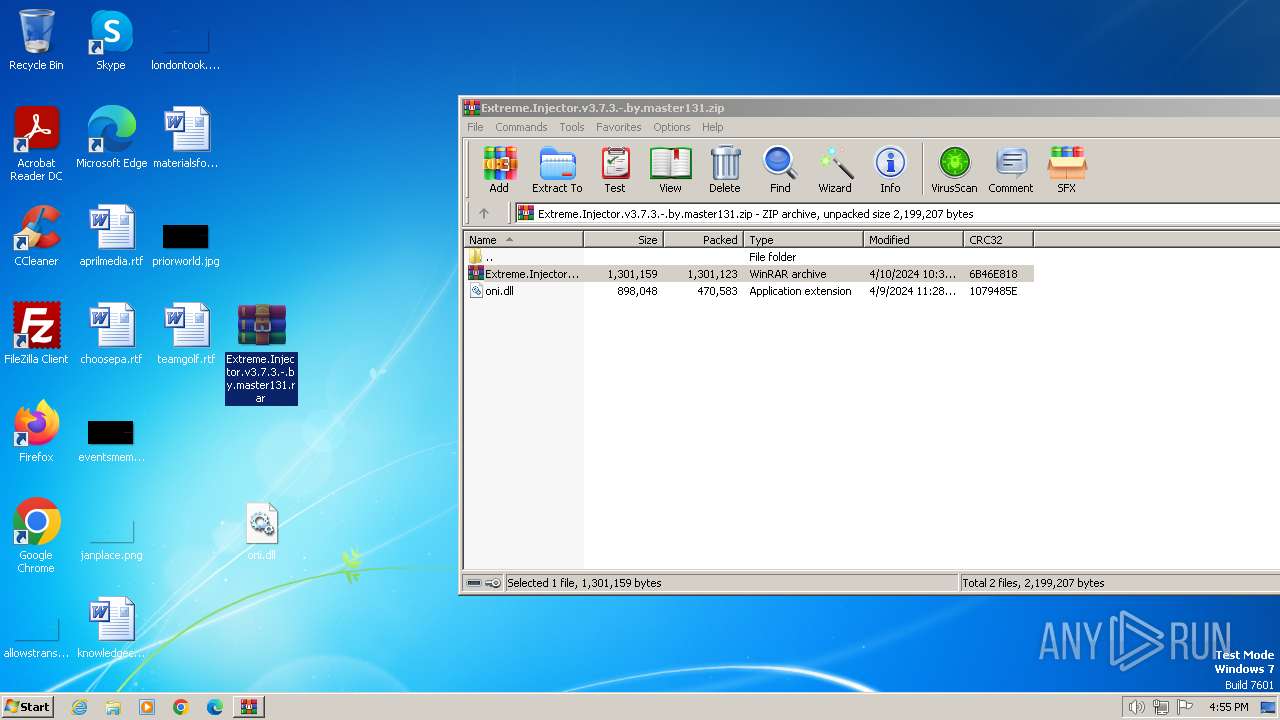
Task: Click the network tray icon
Action: coord(1161,707)
